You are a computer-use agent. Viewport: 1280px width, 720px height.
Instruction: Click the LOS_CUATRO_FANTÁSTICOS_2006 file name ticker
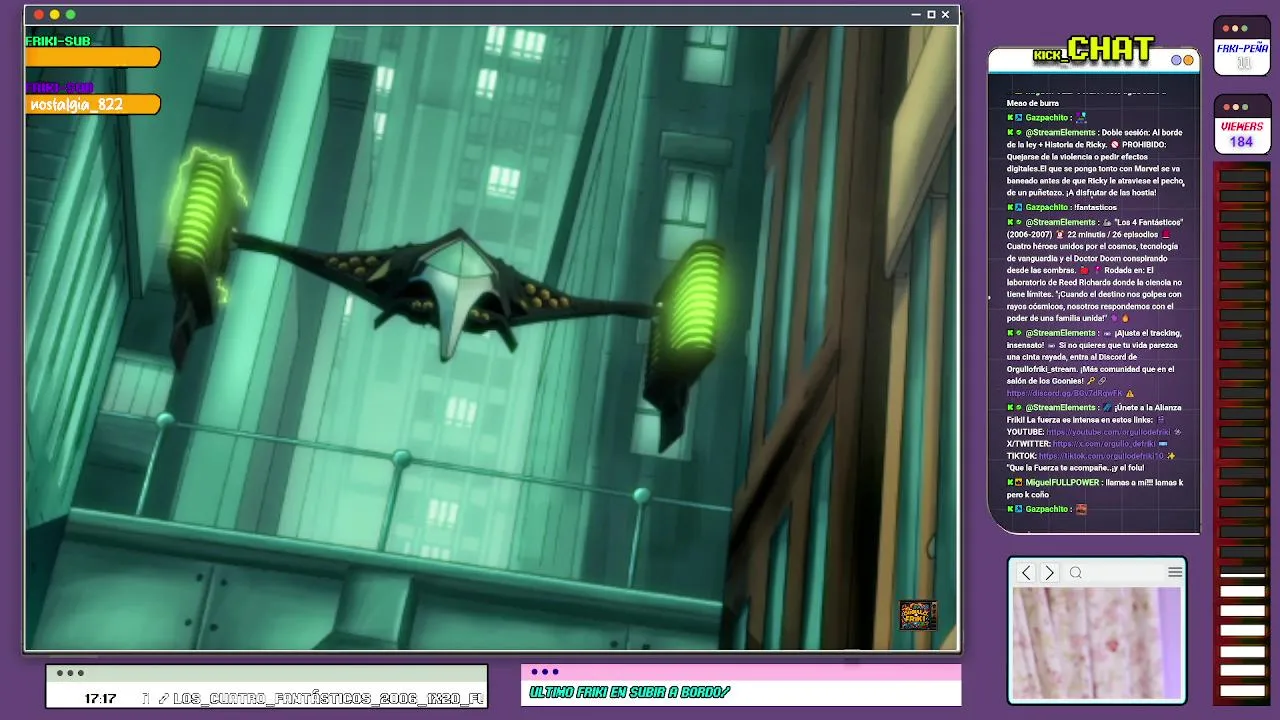(x=328, y=698)
